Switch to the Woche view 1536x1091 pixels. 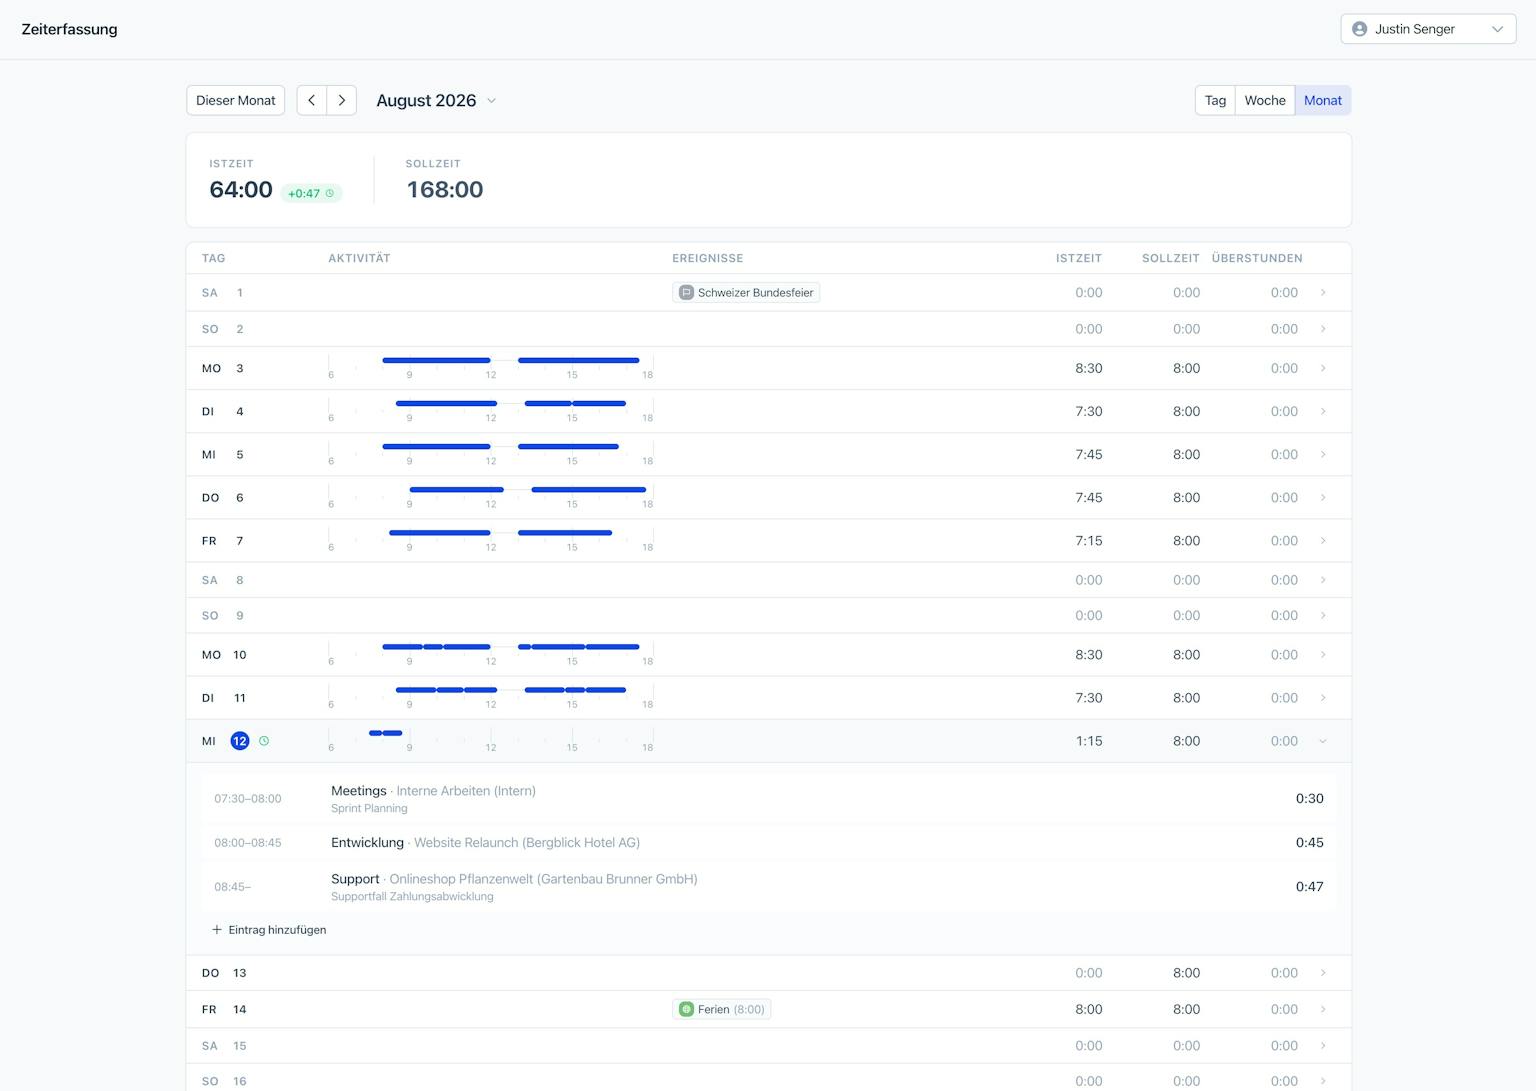(1265, 100)
